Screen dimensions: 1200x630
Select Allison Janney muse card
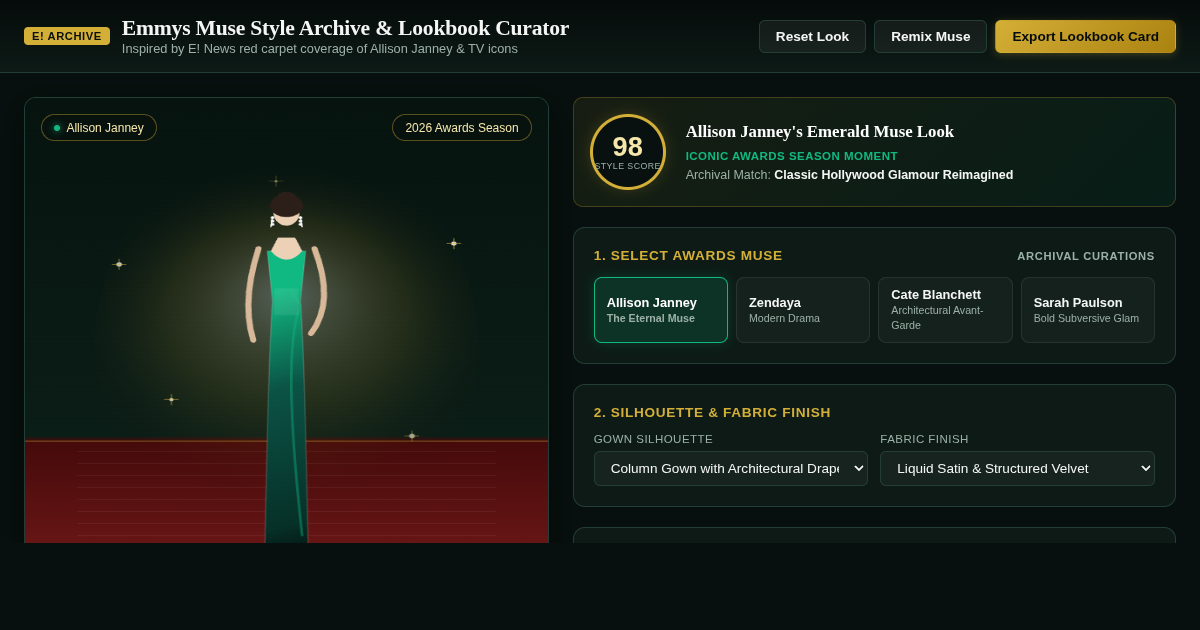[x=661, y=310]
